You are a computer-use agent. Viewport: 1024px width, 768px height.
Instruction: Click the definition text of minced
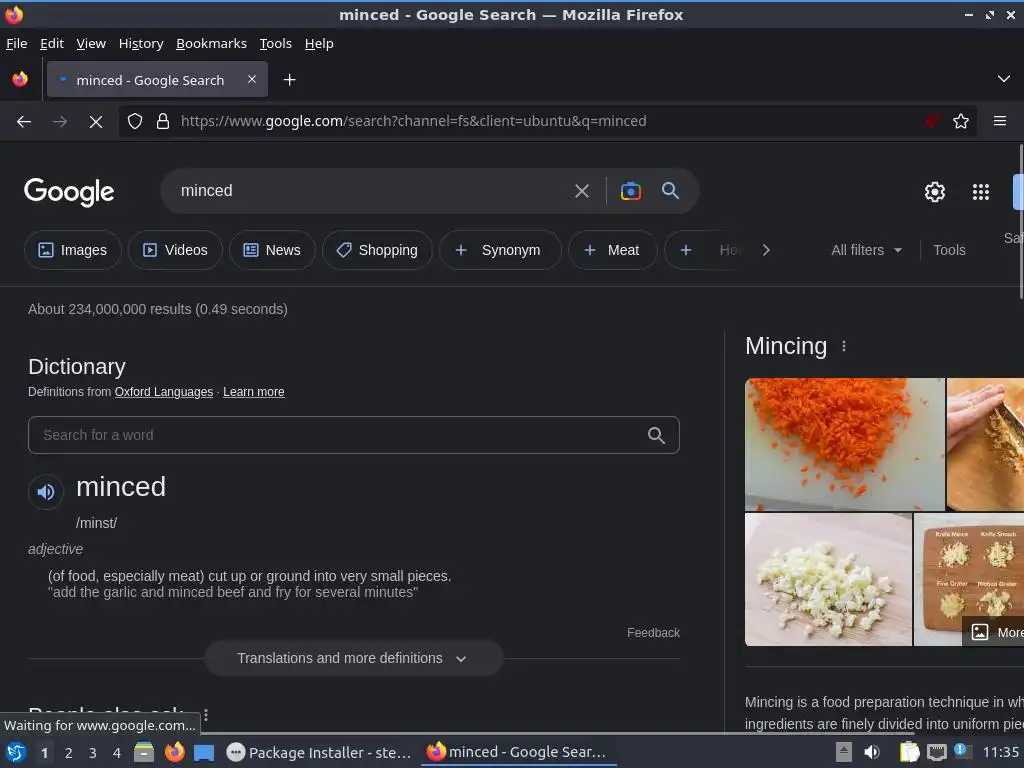coord(249,577)
